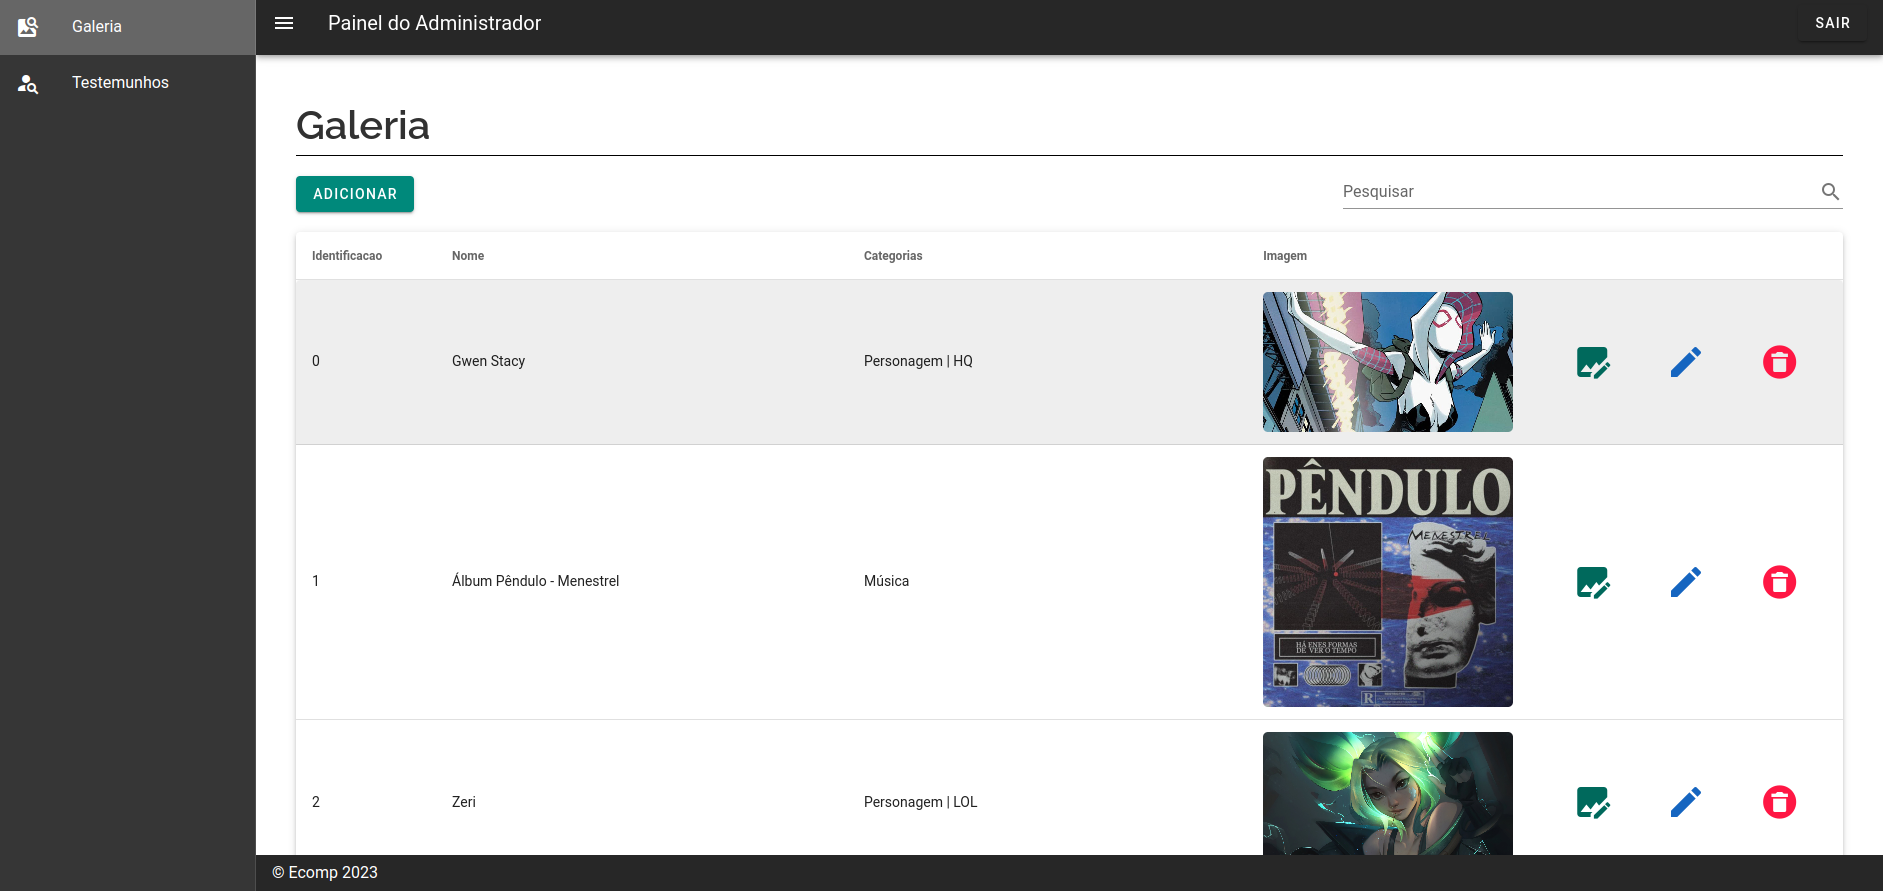Click the identification cell 2
Image resolution: width=1883 pixels, height=891 pixels.
(316, 802)
